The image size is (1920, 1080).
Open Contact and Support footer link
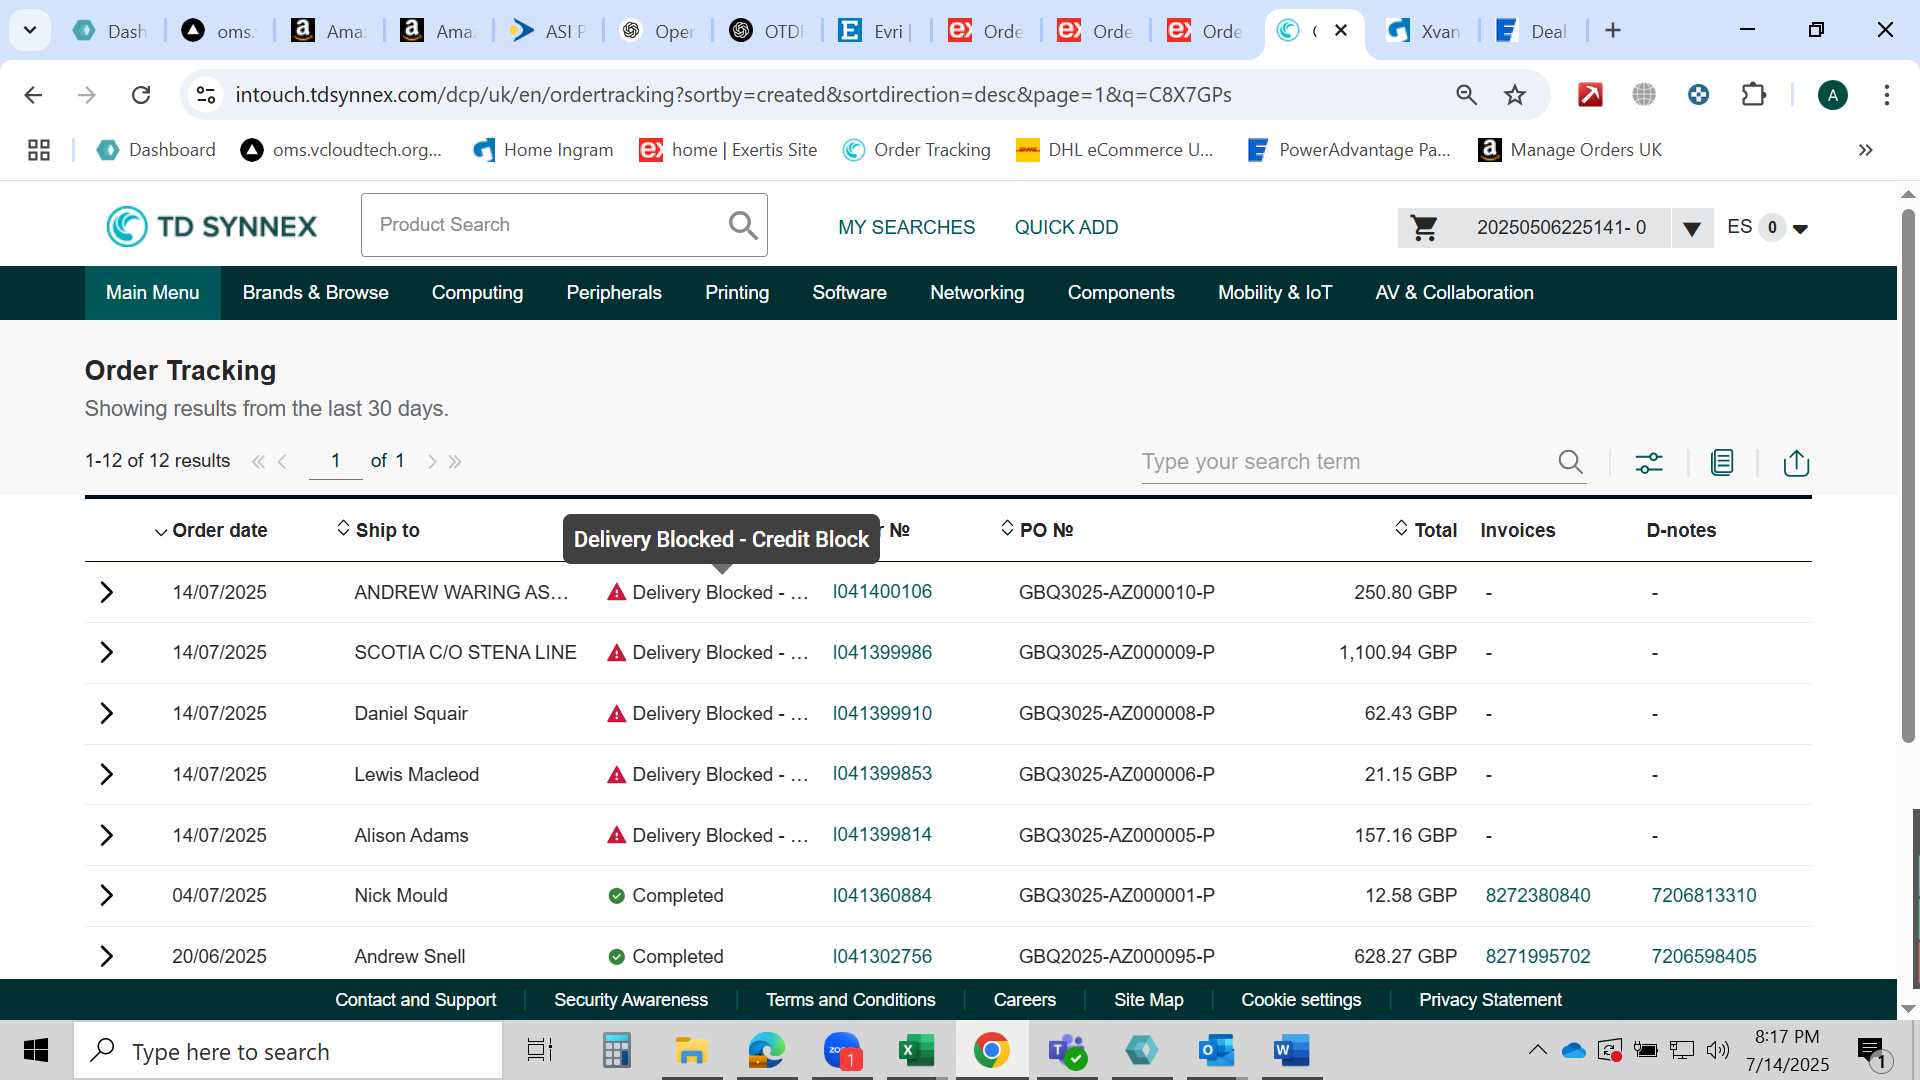(415, 1000)
